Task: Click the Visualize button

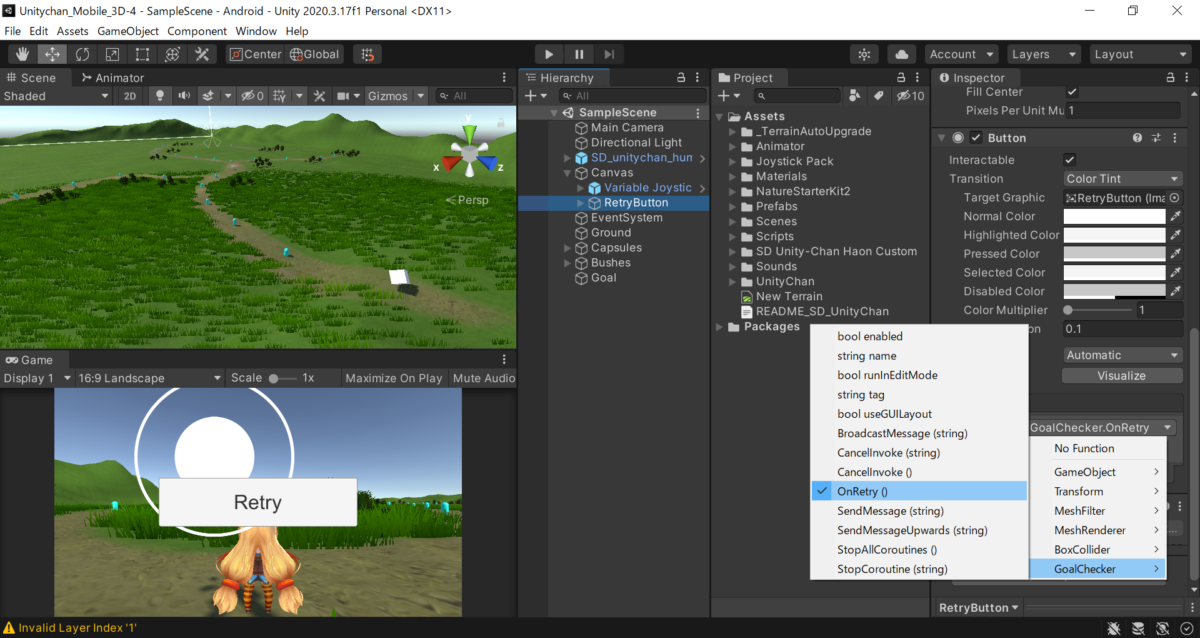Action: 1121,376
